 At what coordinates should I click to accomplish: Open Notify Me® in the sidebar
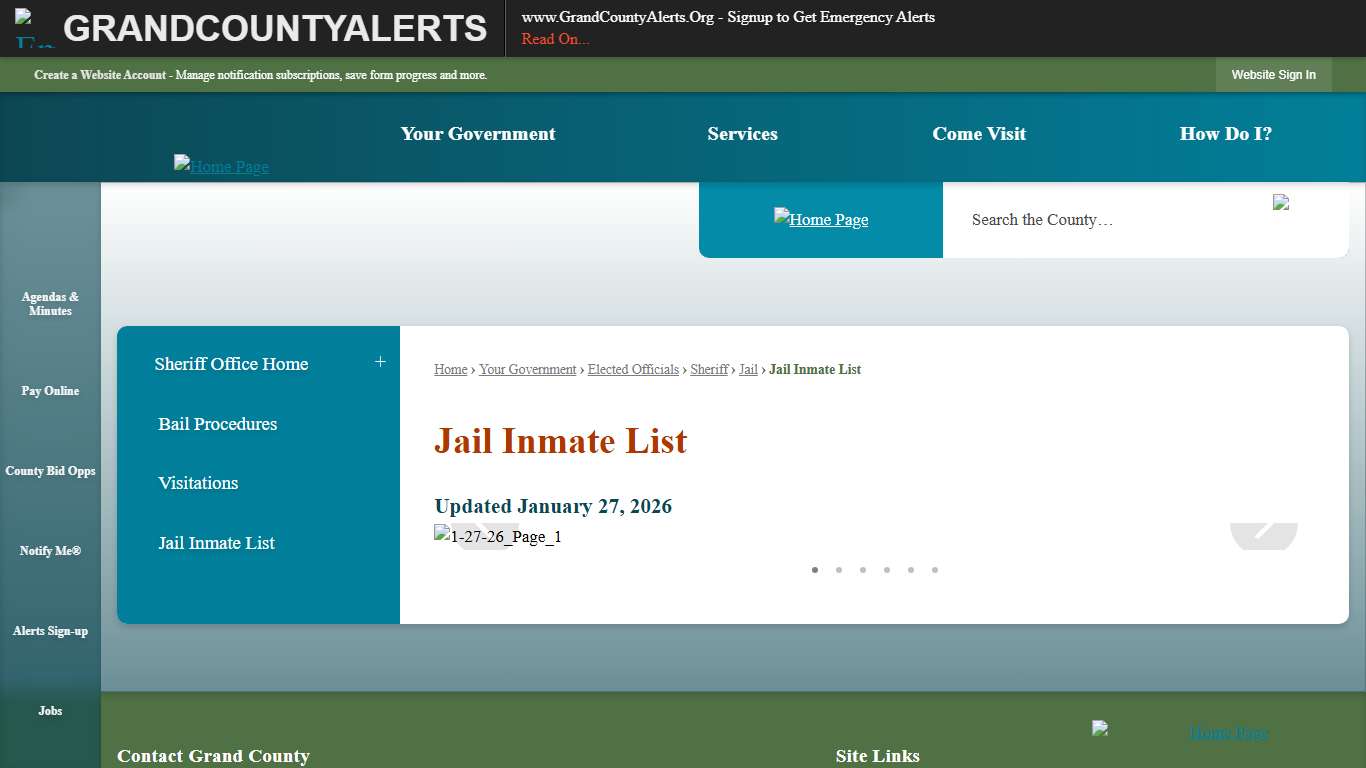point(49,551)
